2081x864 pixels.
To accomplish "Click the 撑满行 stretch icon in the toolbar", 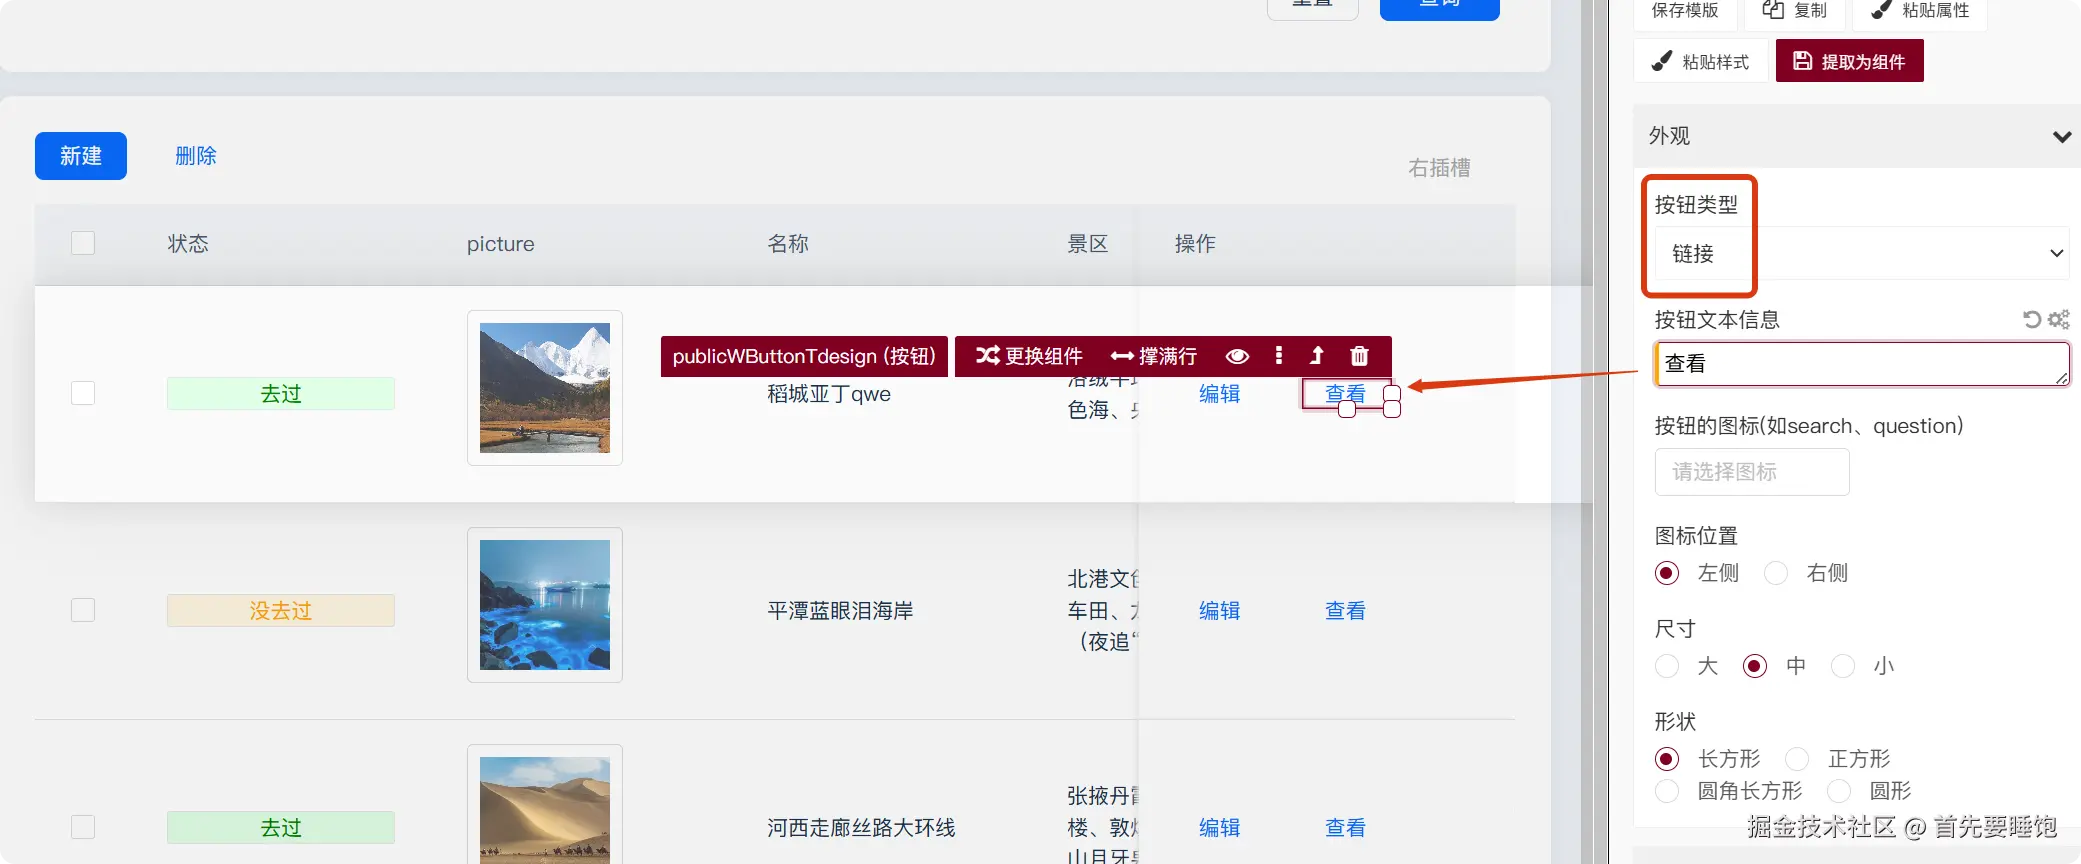I will tap(1122, 356).
